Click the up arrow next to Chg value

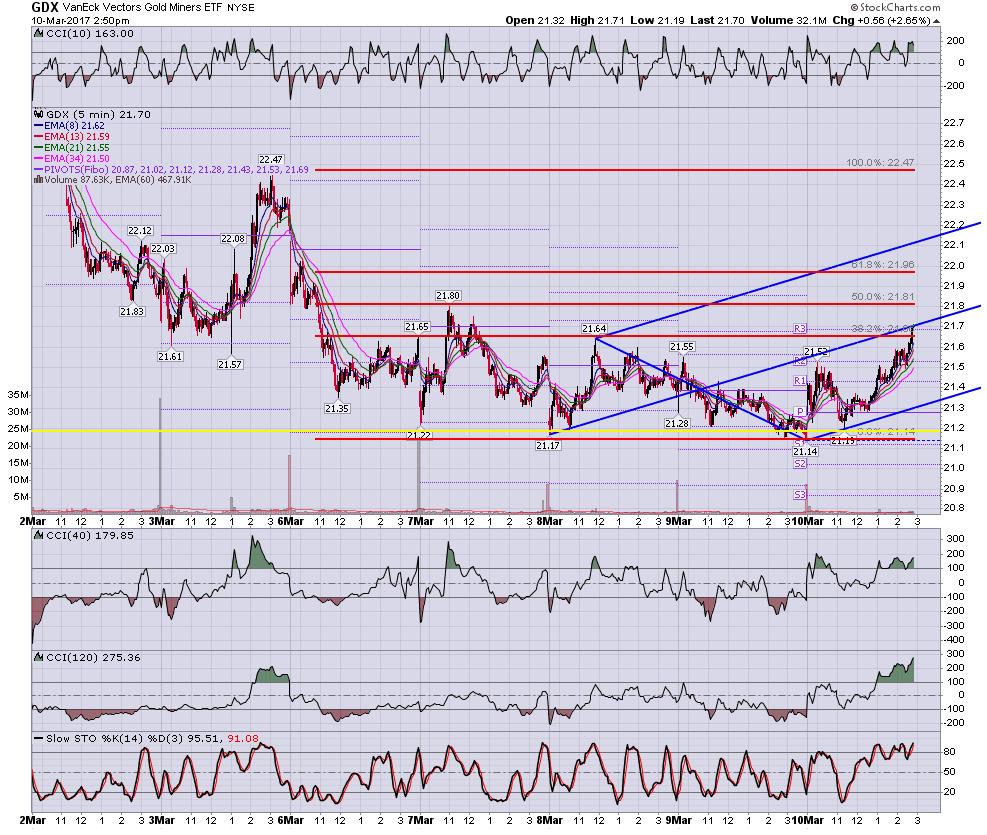936,21
